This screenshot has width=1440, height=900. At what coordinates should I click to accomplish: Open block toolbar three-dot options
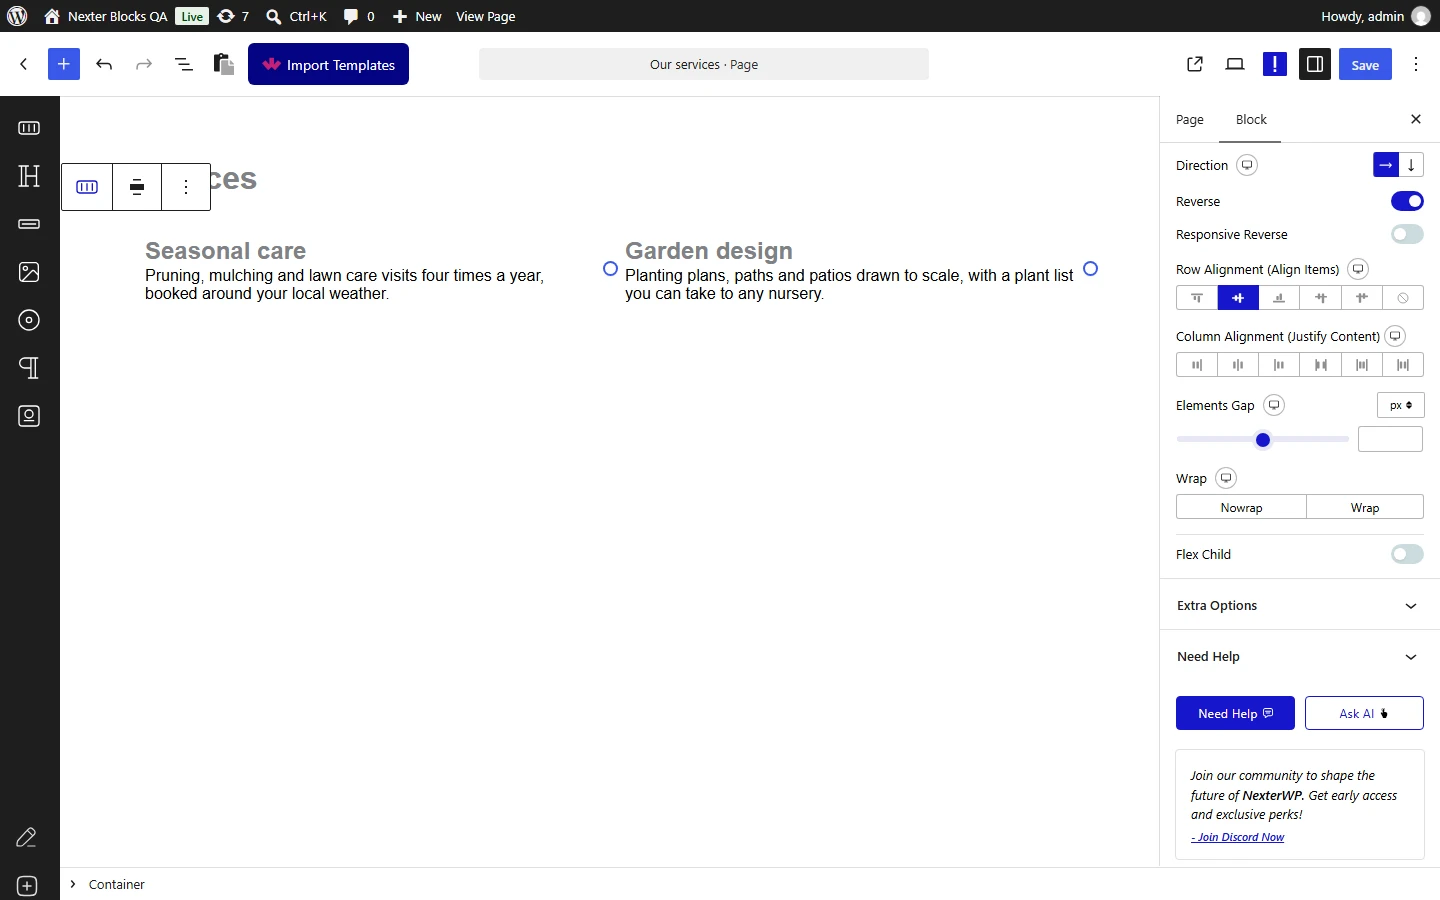coord(186,187)
